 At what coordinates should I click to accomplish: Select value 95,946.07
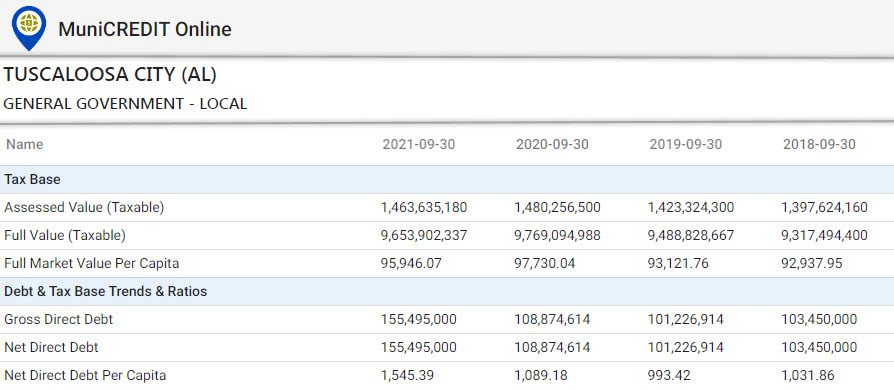coord(411,263)
